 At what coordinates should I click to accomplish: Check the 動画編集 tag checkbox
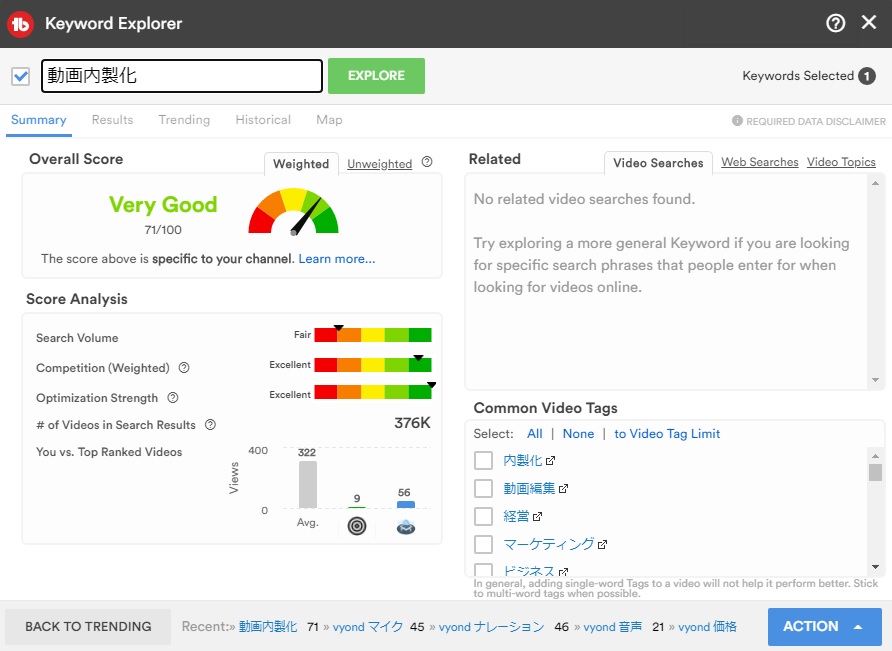(x=484, y=488)
